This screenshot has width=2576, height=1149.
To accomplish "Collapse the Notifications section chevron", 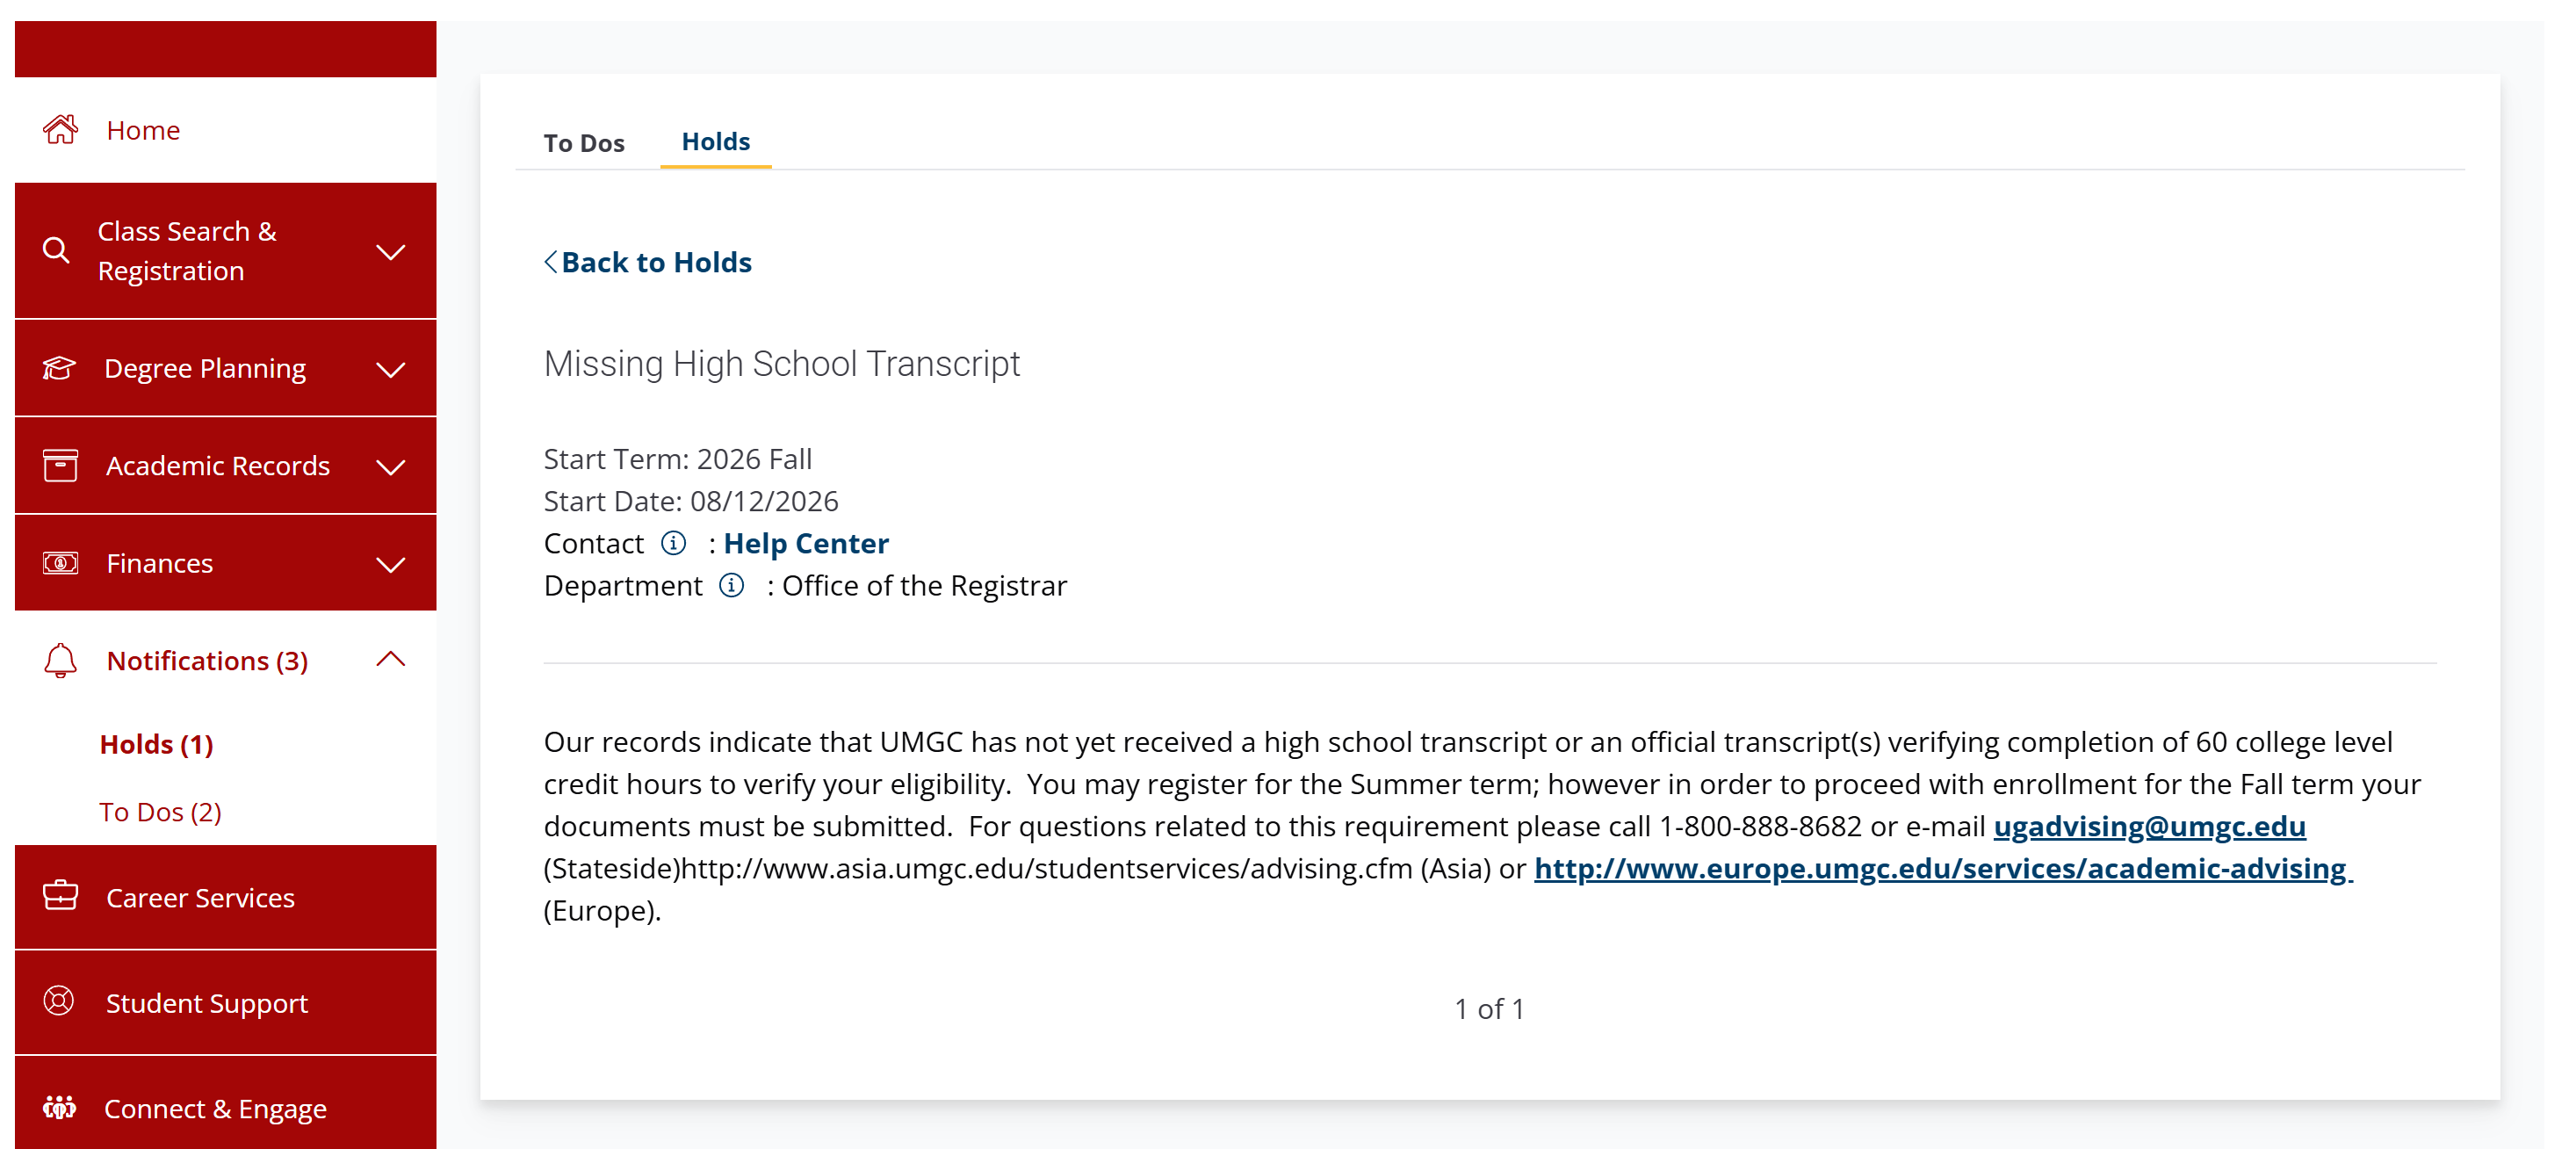I will pos(390,659).
